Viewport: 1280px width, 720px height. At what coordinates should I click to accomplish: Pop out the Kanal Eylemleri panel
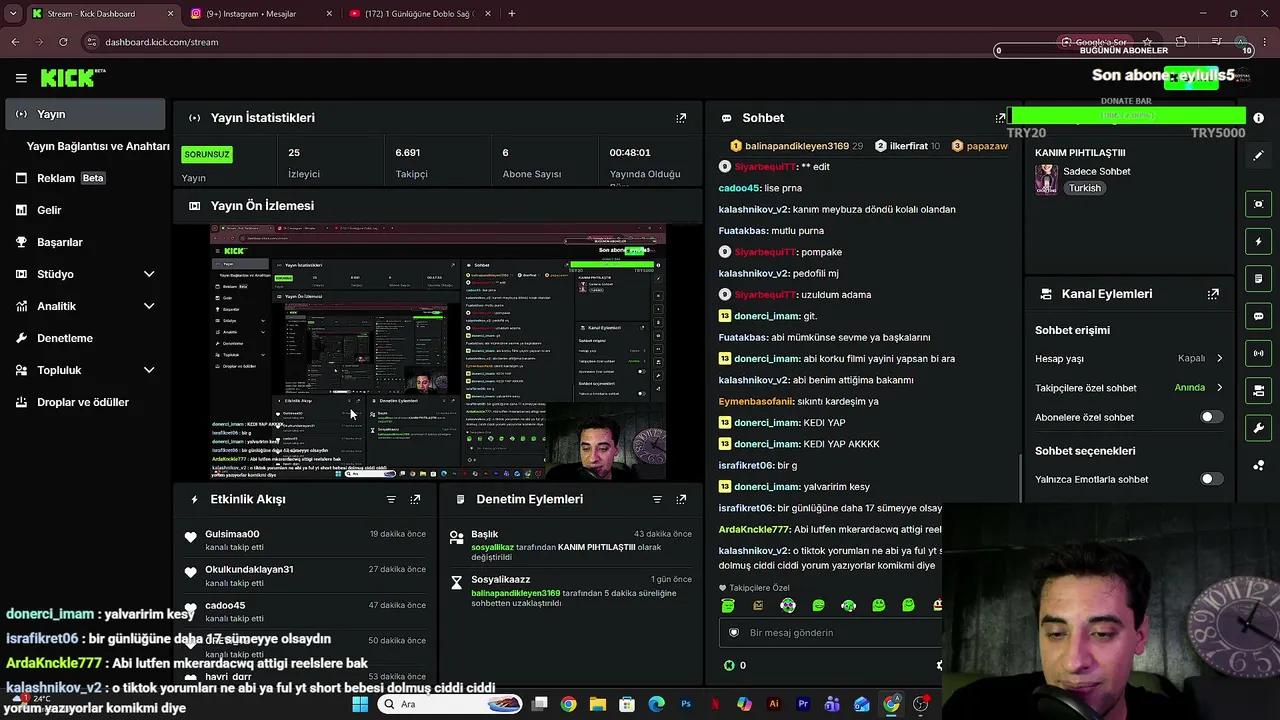(x=1213, y=294)
